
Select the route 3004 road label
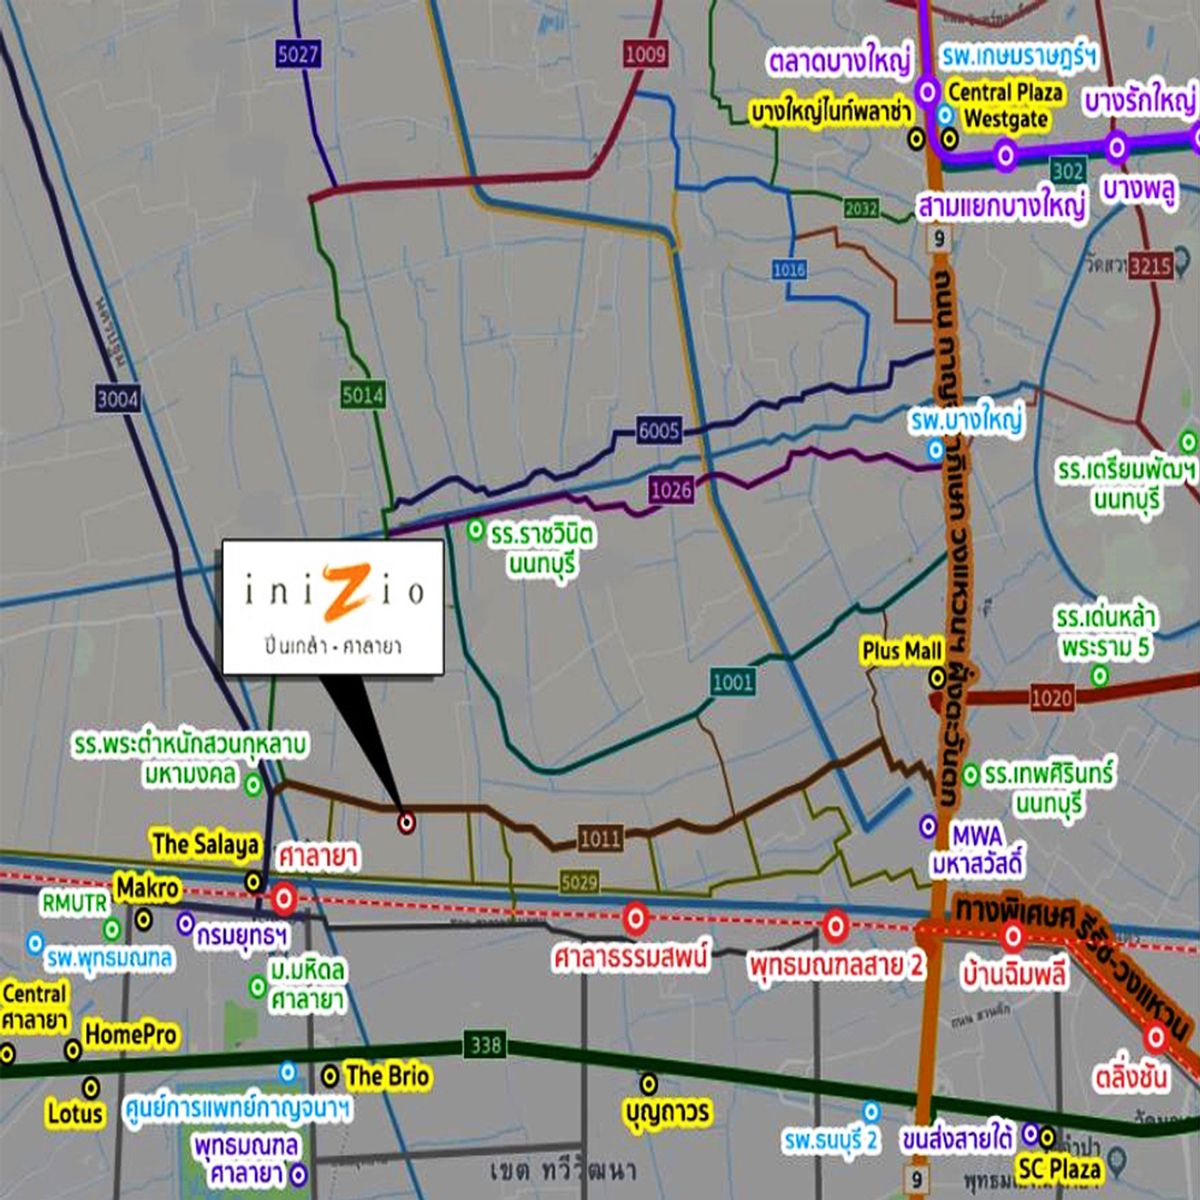click(x=118, y=400)
